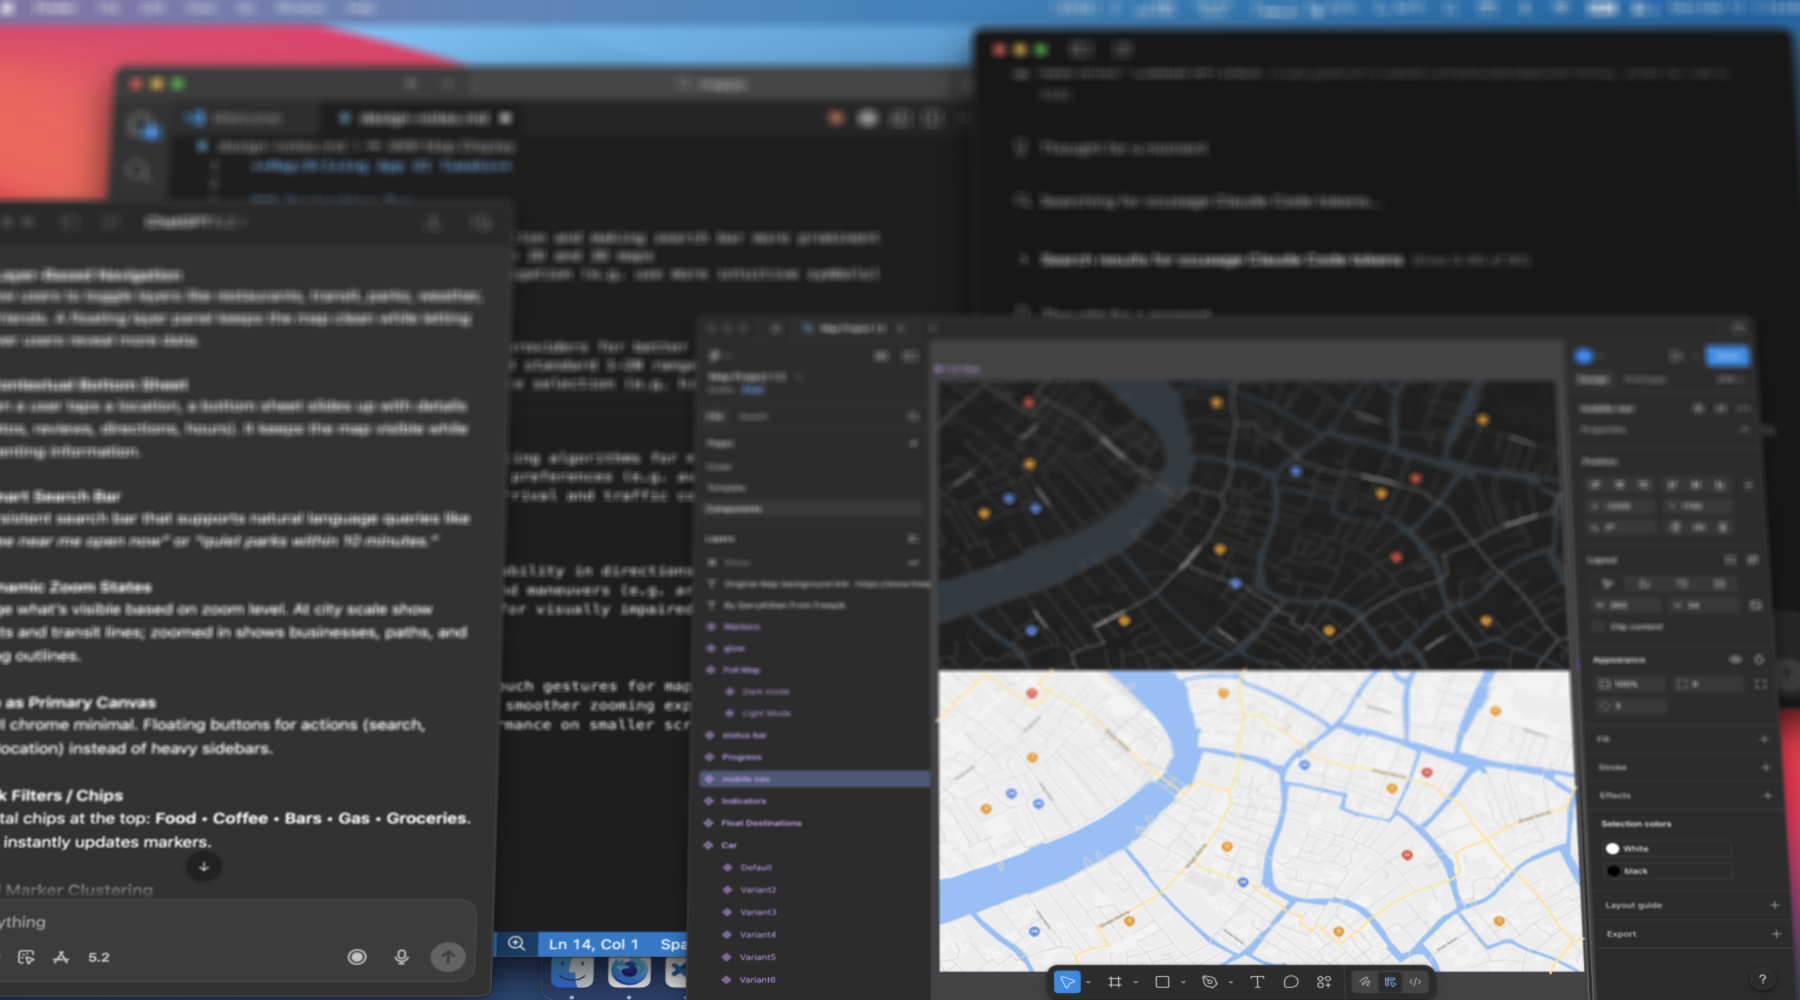This screenshot has width=1800, height=1000.
Task: Select the Pen tool in Figma toolbar
Action: coord(1209,982)
